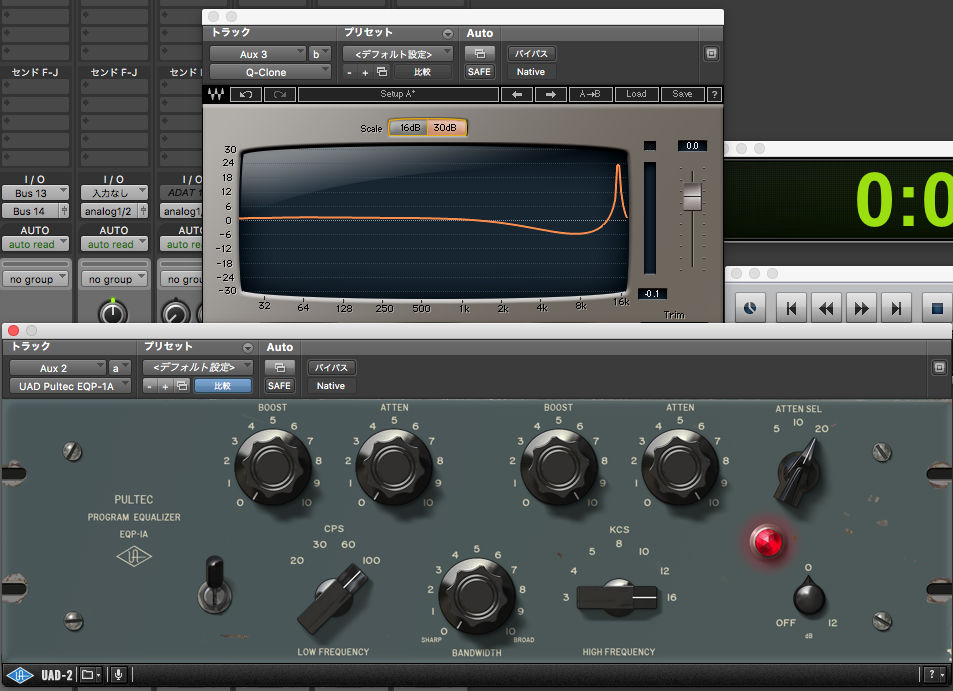Open Q-Clone preset list <デフォルト設定>

398,54
